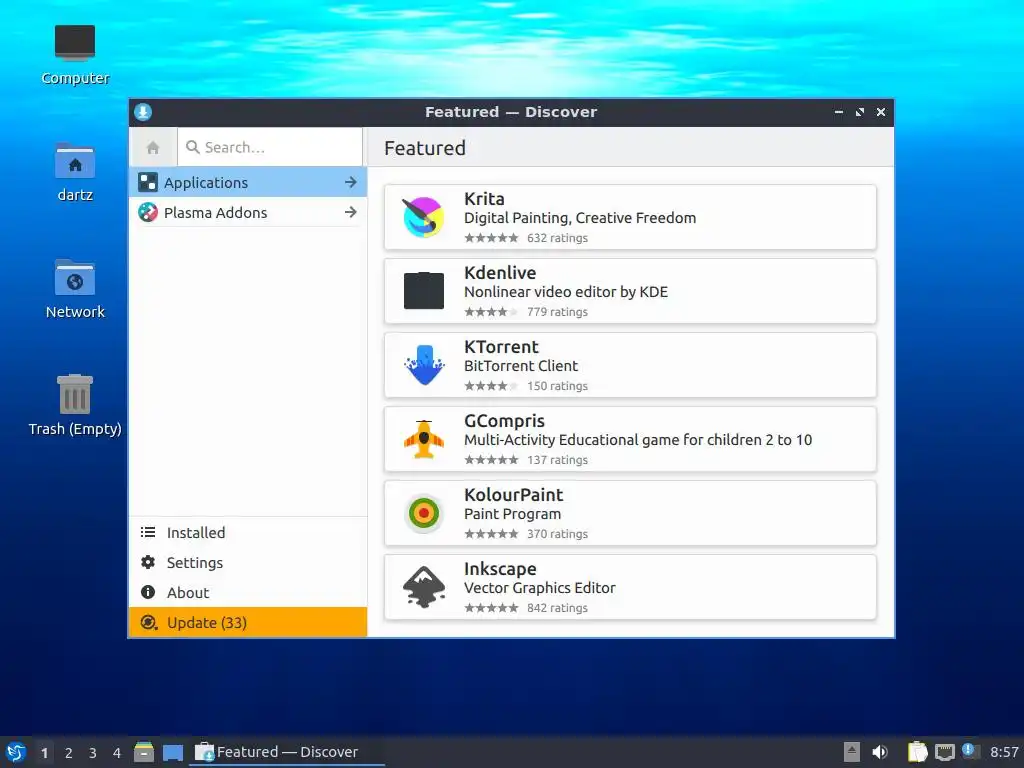Go to home via house icon
This screenshot has width=1024, height=768.
click(x=153, y=148)
